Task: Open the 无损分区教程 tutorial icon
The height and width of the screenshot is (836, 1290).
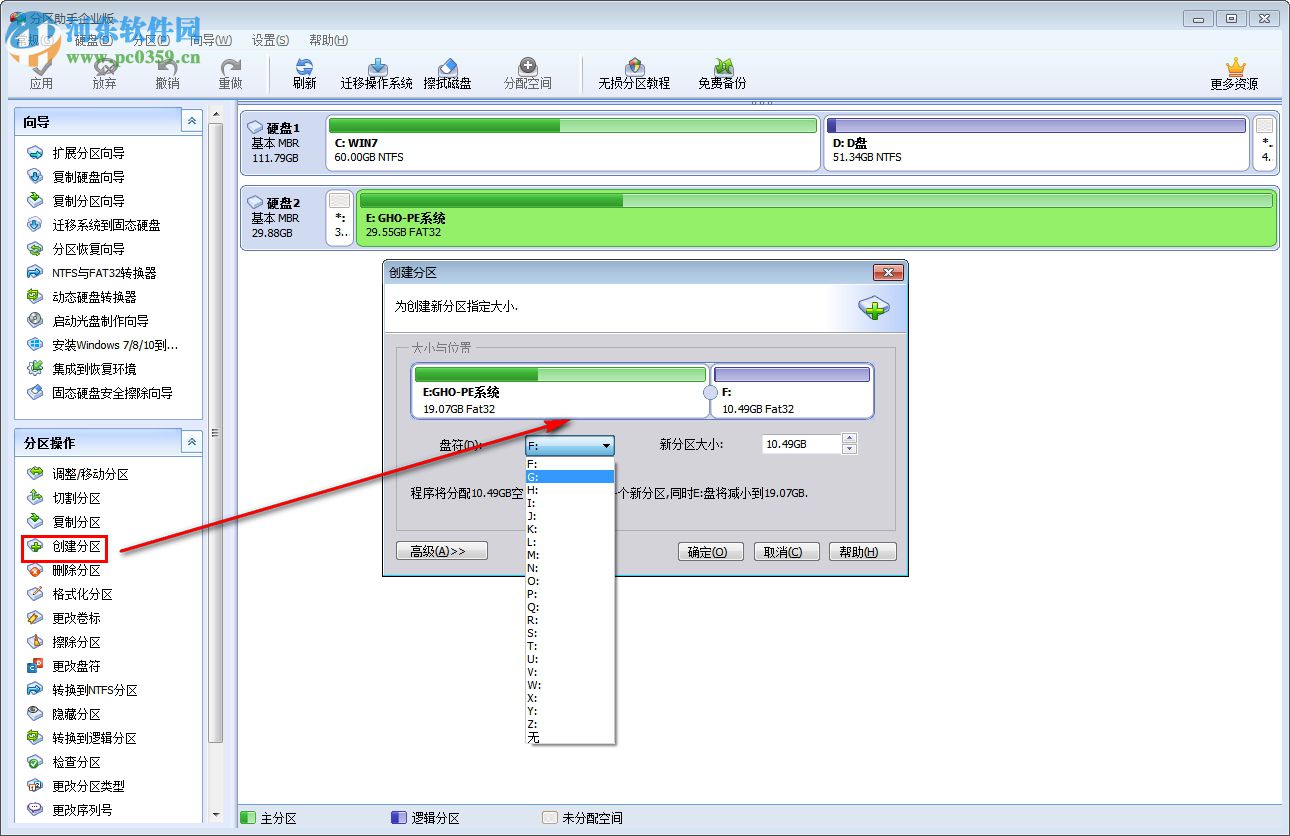Action: click(x=634, y=72)
